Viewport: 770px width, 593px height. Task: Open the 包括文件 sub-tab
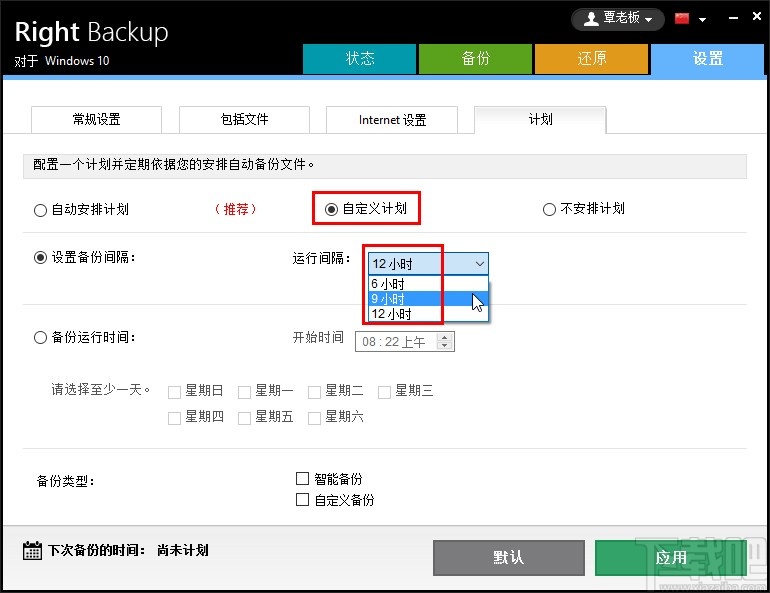[x=244, y=119]
